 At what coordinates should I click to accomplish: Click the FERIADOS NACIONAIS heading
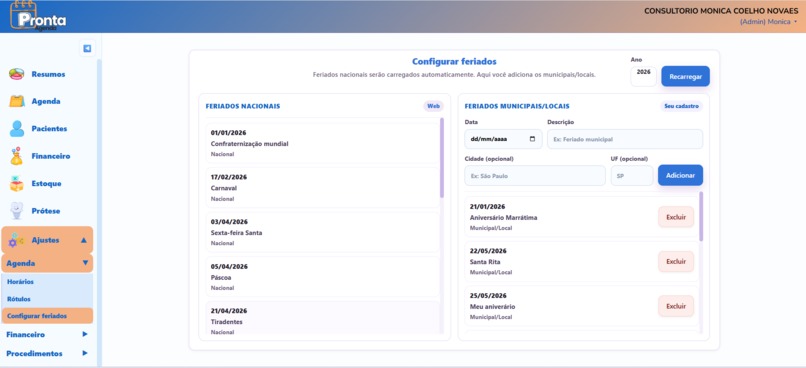tap(243, 106)
